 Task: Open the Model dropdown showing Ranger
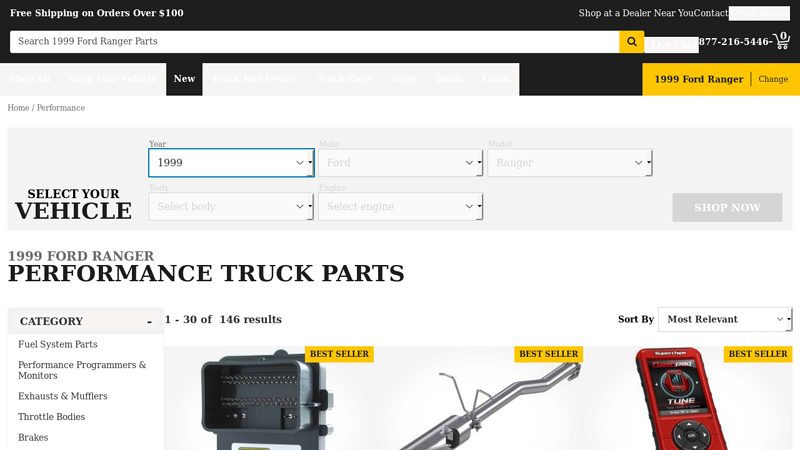coord(570,163)
